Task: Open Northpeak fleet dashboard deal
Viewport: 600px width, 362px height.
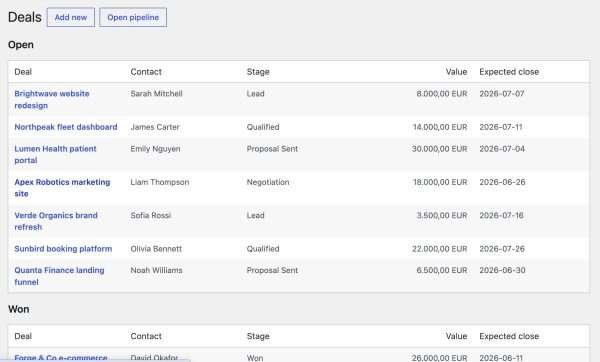Action: point(66,127)
